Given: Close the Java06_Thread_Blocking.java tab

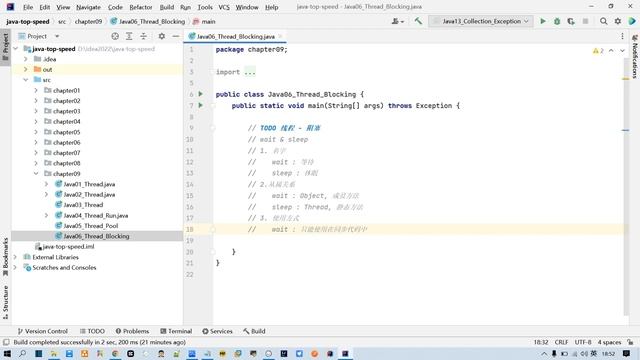Looking at the screenshot, I should click(x=280, y=36).
